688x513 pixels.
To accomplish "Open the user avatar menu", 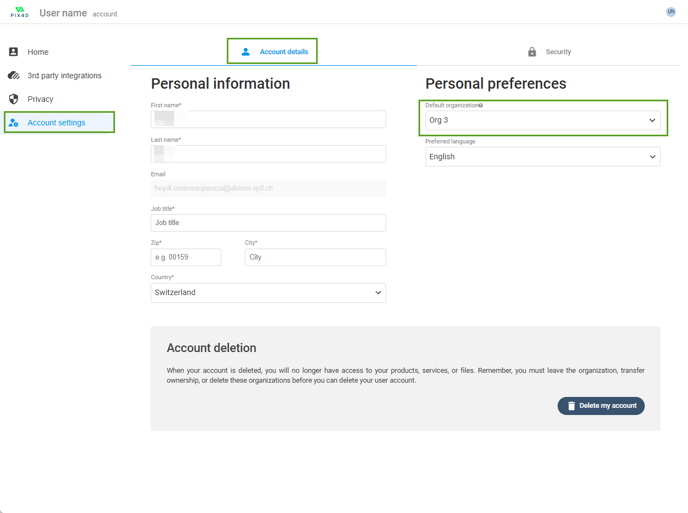I will tap(670, 12).
